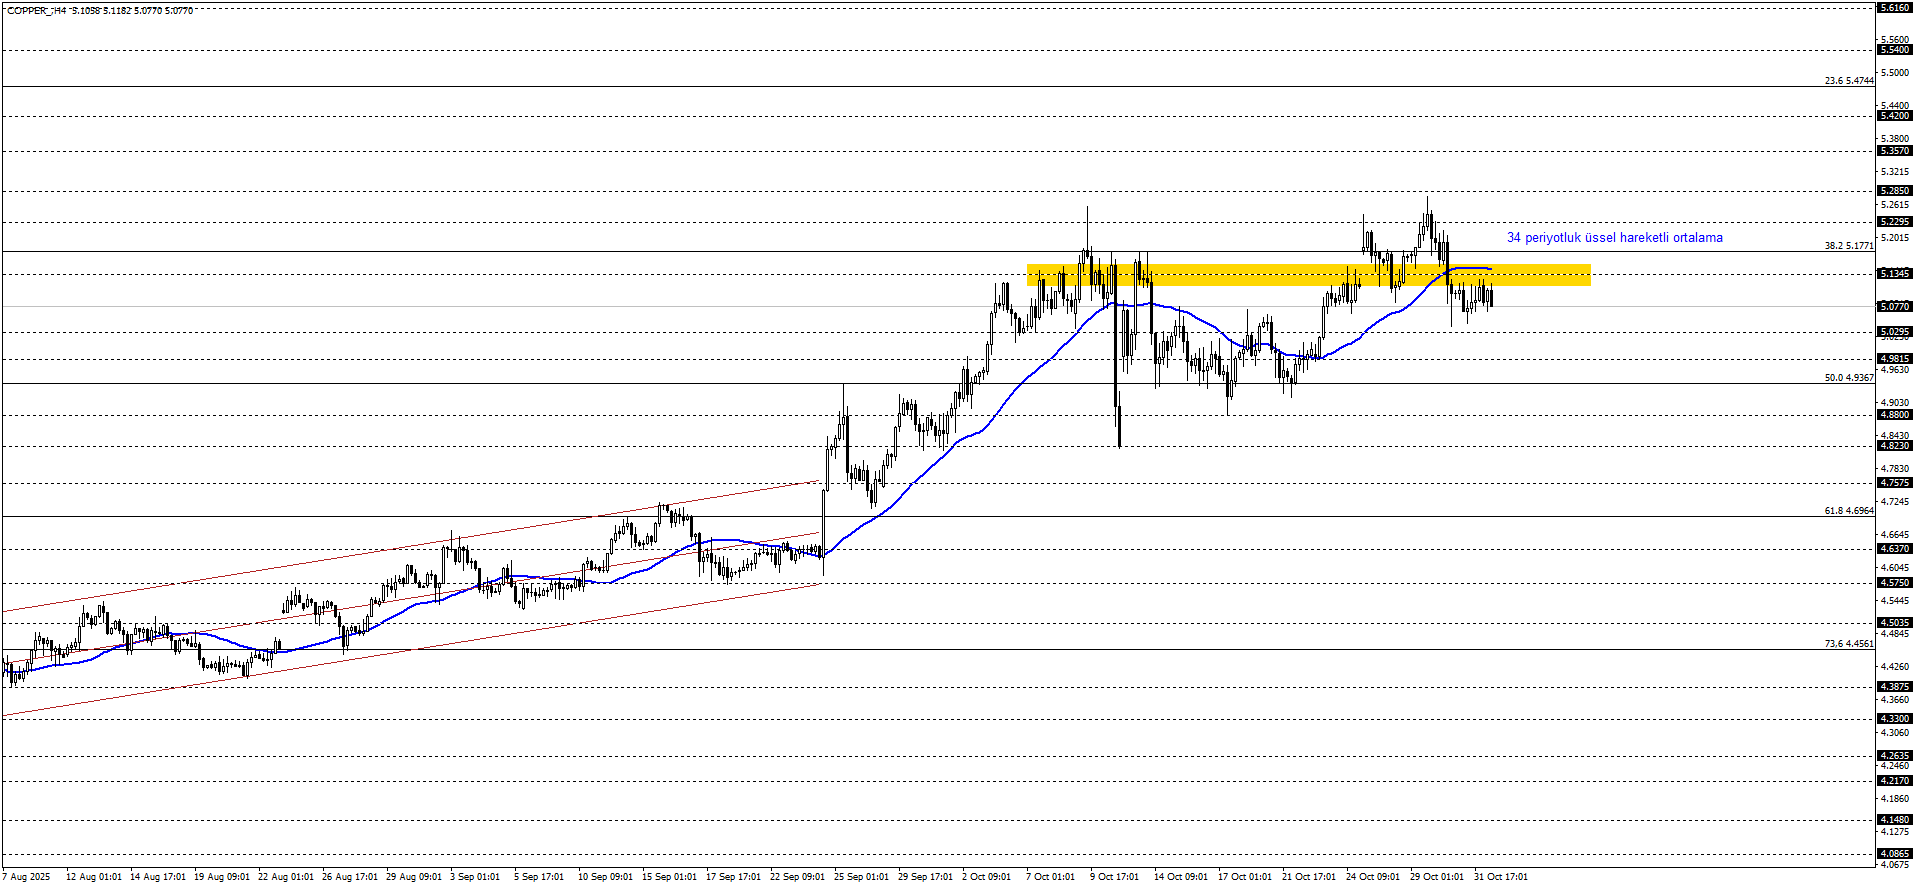Select the 5.1345 price level tag
This screenshot has width=1916, height=888.
click(1894, 274)
